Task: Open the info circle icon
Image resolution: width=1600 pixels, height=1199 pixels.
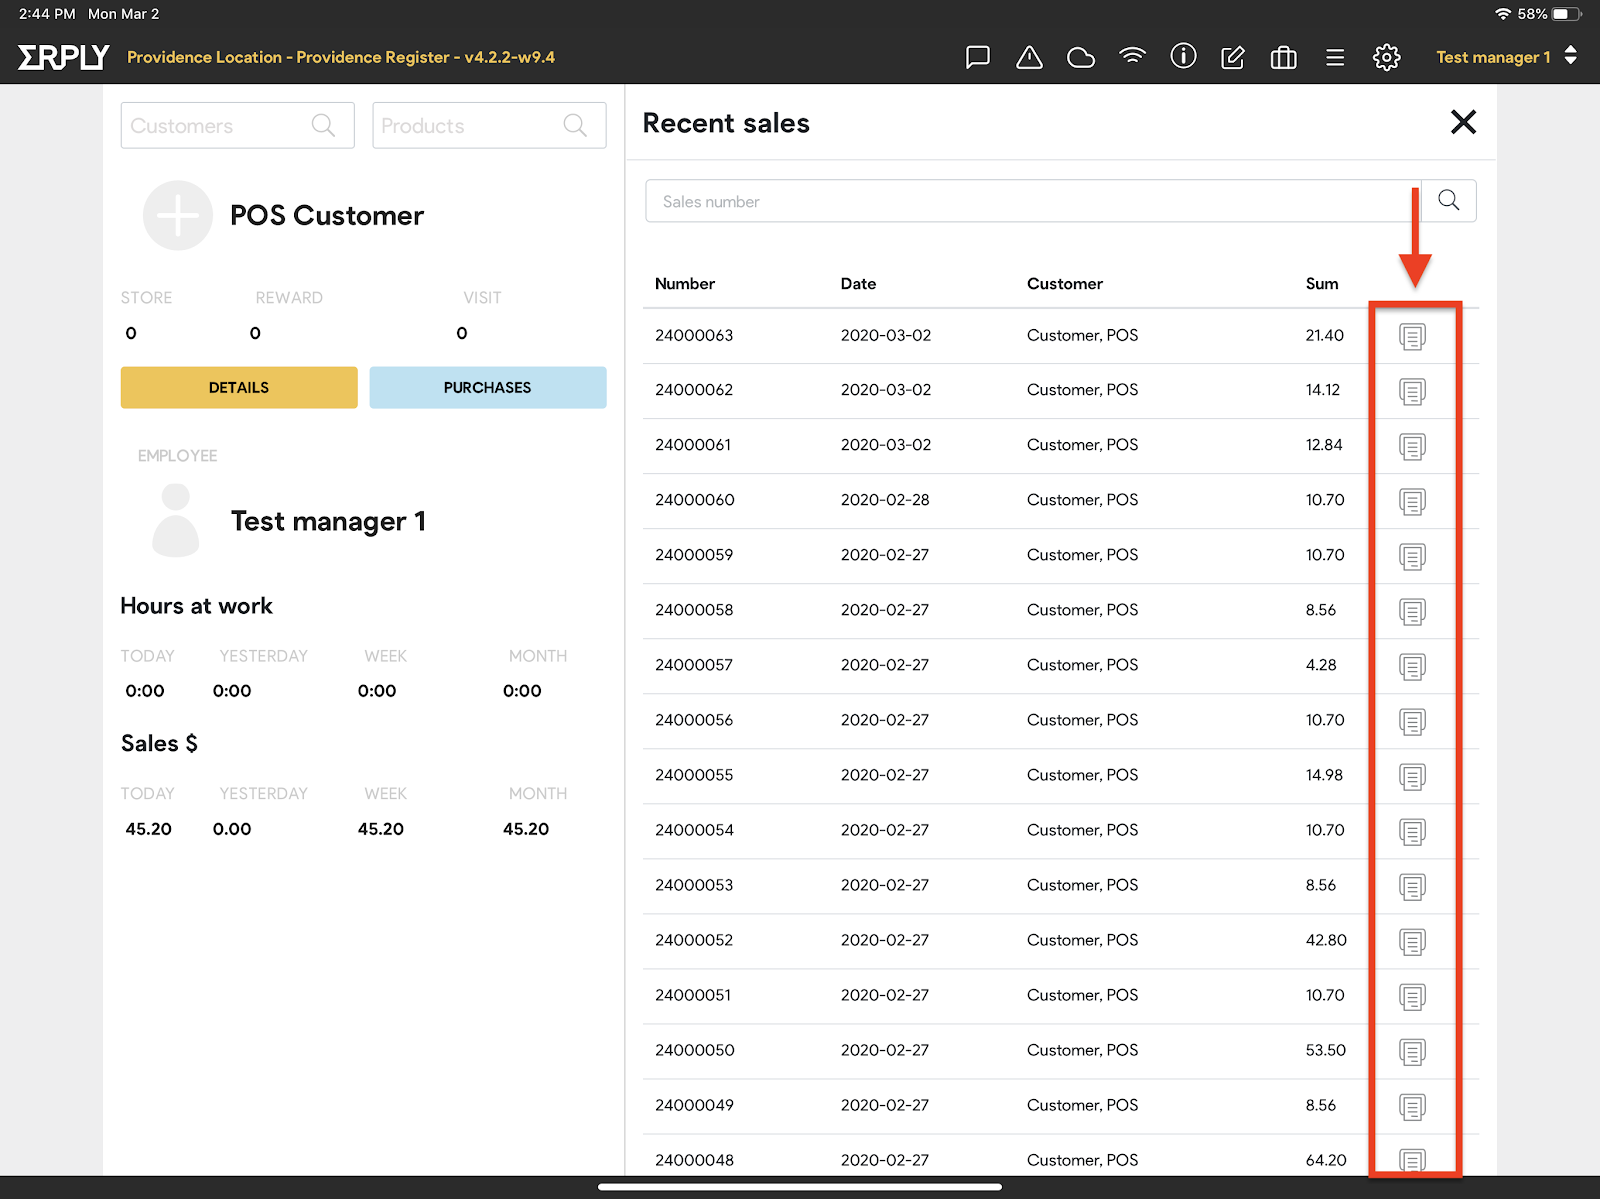Action: [1183, 56]
